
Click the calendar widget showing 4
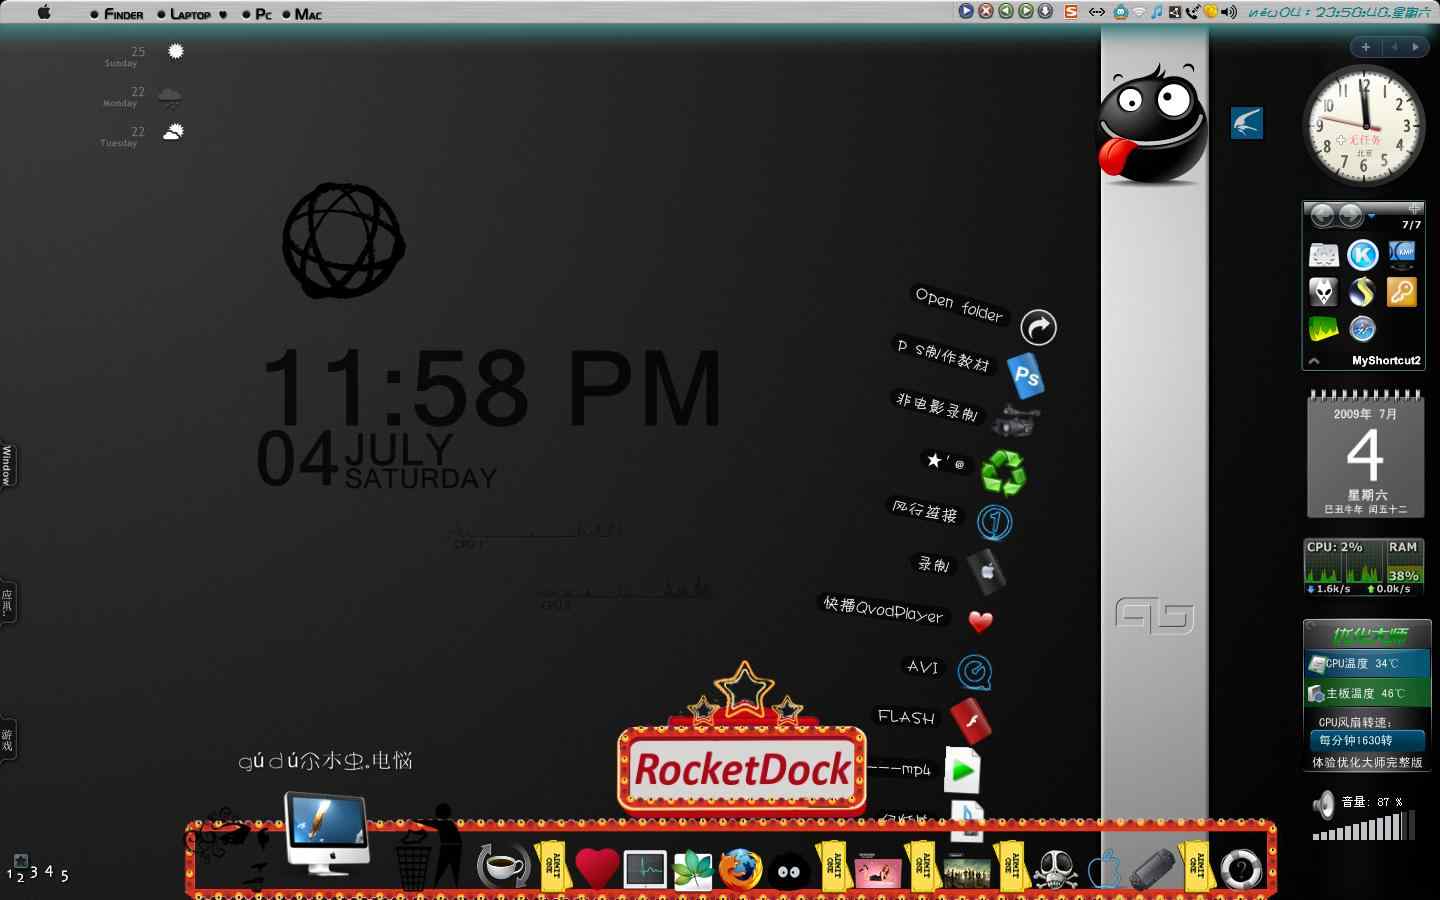pyautogui.click(x=1365, y=455)
